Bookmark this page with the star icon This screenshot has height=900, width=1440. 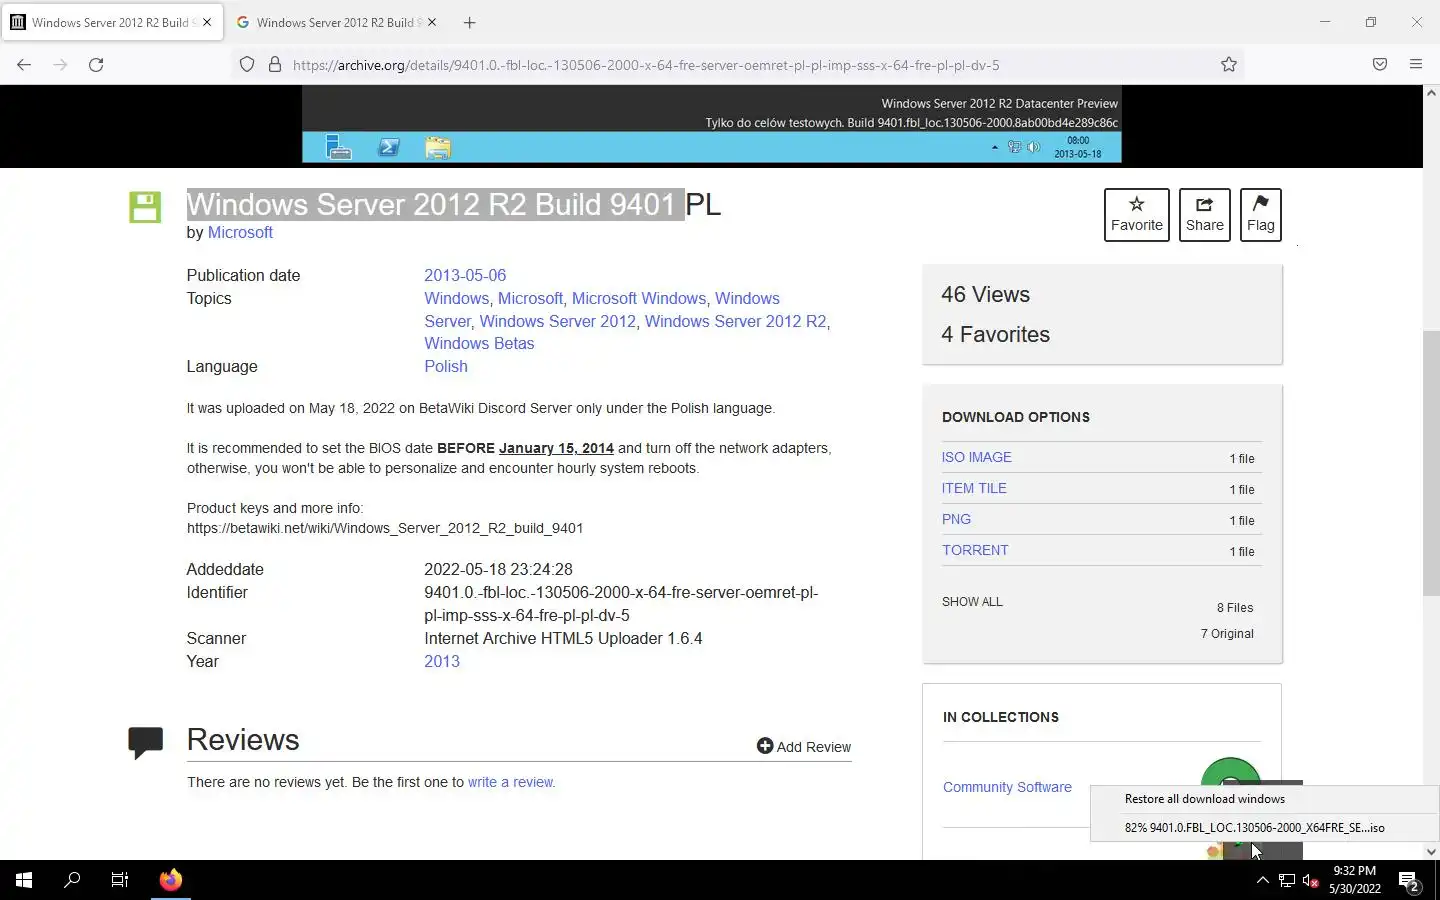(1229, 65)
